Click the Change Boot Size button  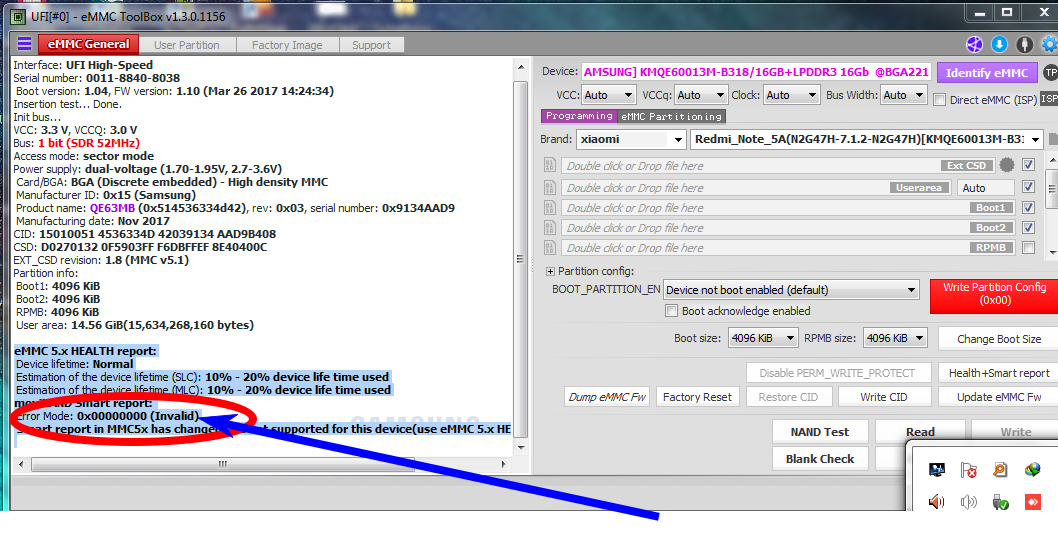click(x=999, y=339)
